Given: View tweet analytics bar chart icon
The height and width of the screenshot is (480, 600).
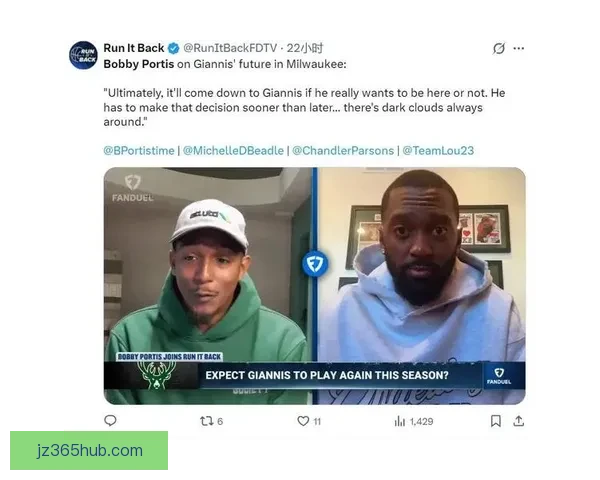Looking at the screenshot, I should [x=399, y=421].
